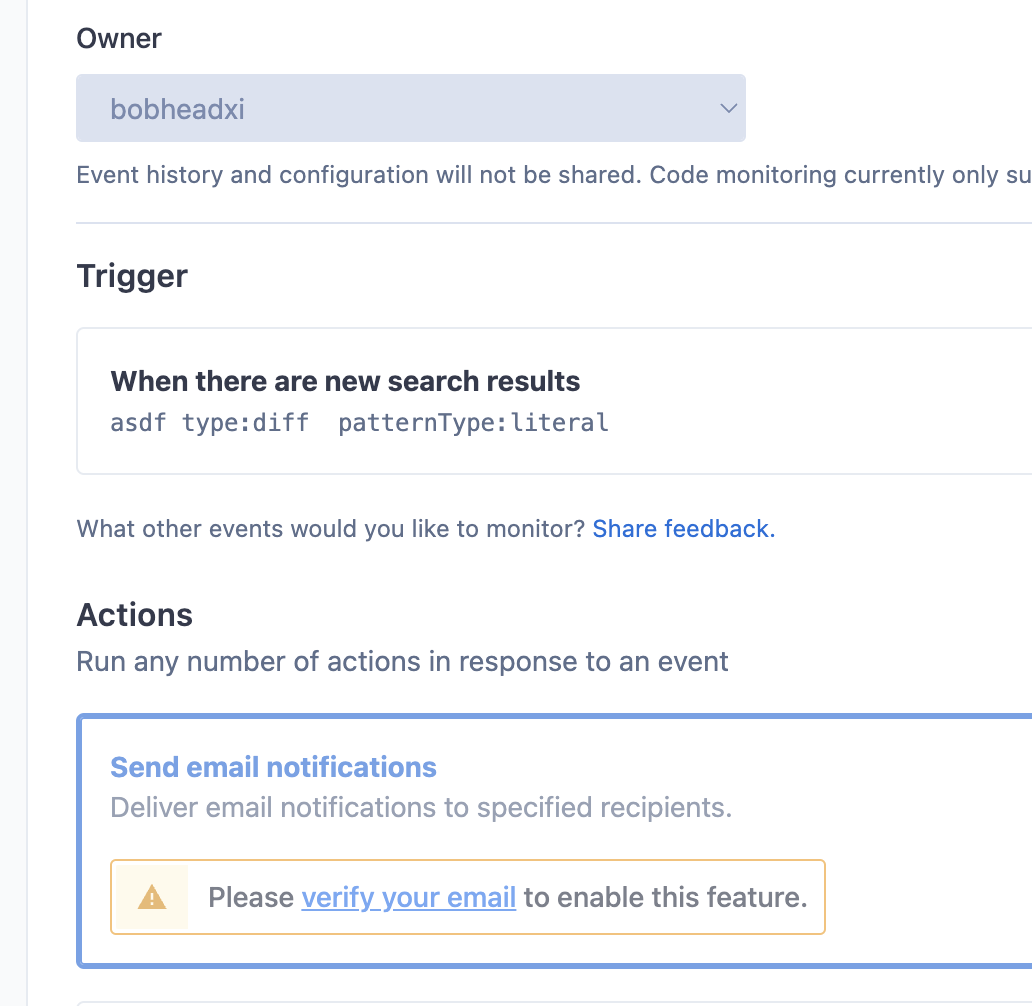This screenshot has height=1006, width=1032.
Task: Click "What other events would you like to monitor?"
Action: pos(330,529)
